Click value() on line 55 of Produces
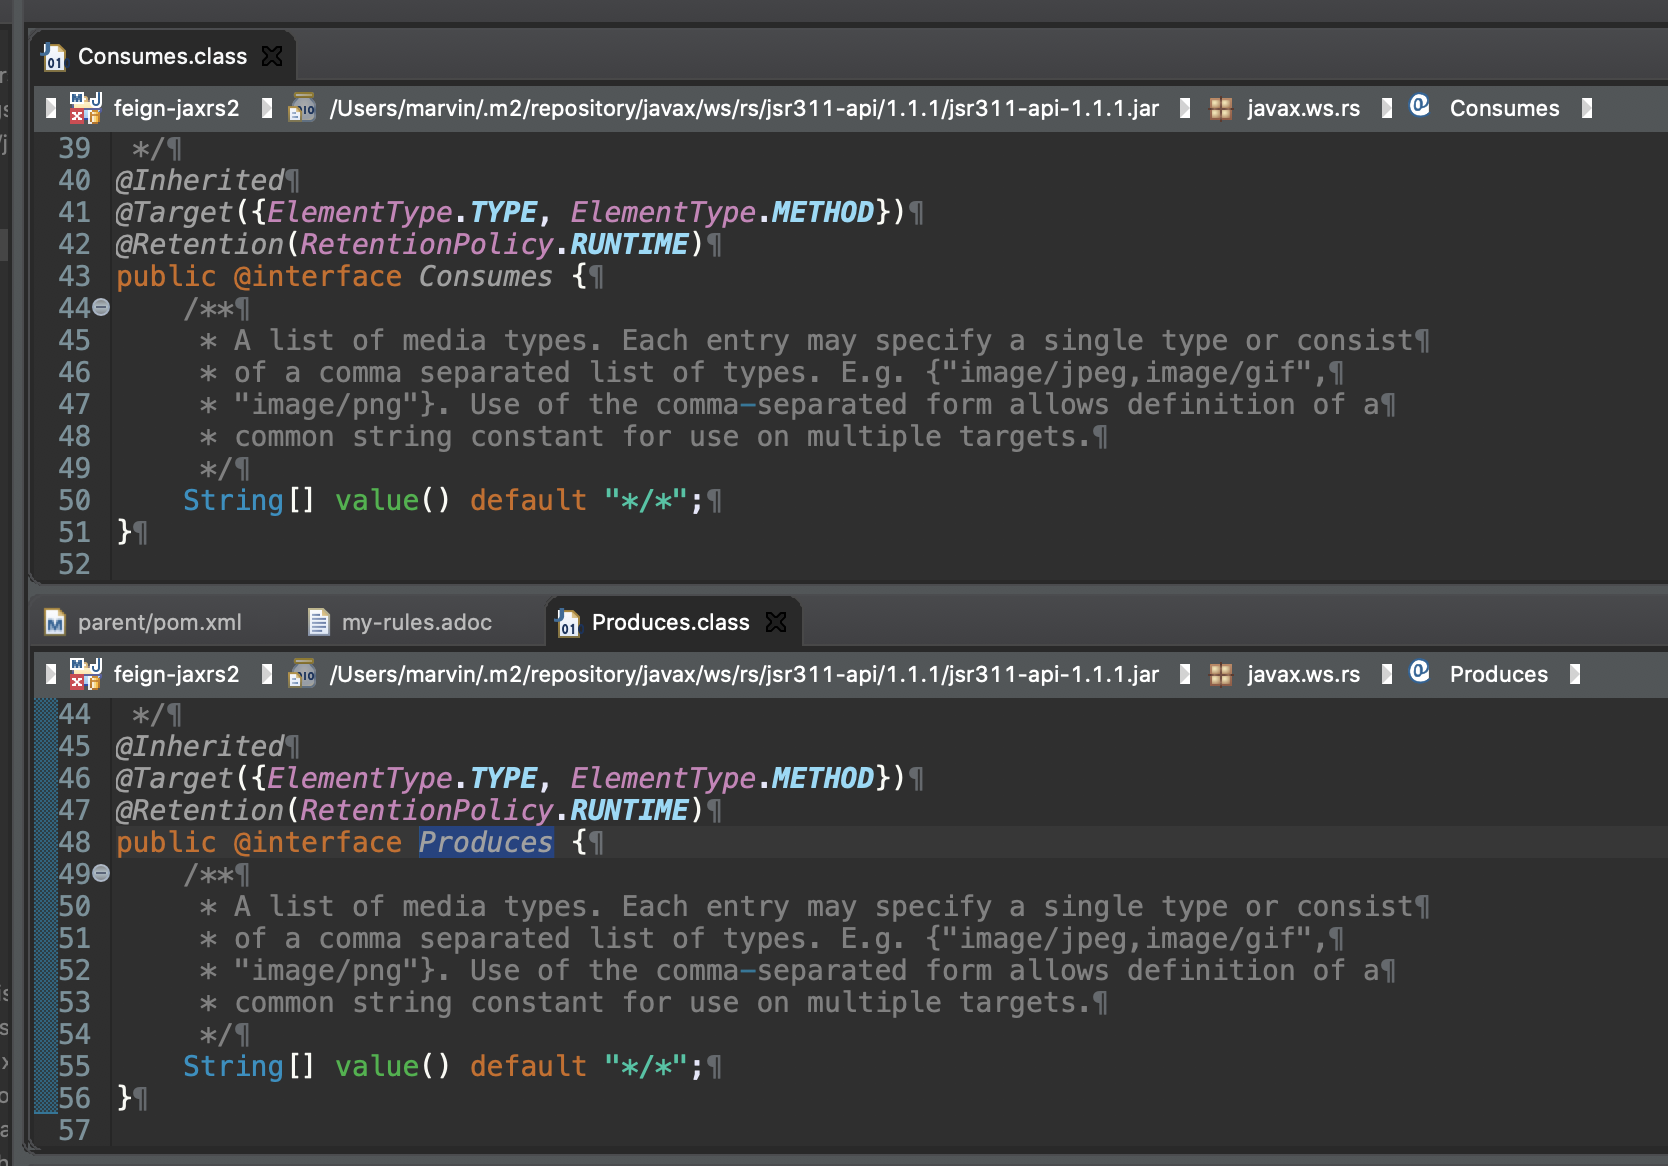The width and height of the screenshot is (1668, 1166). click(393, 1066)
